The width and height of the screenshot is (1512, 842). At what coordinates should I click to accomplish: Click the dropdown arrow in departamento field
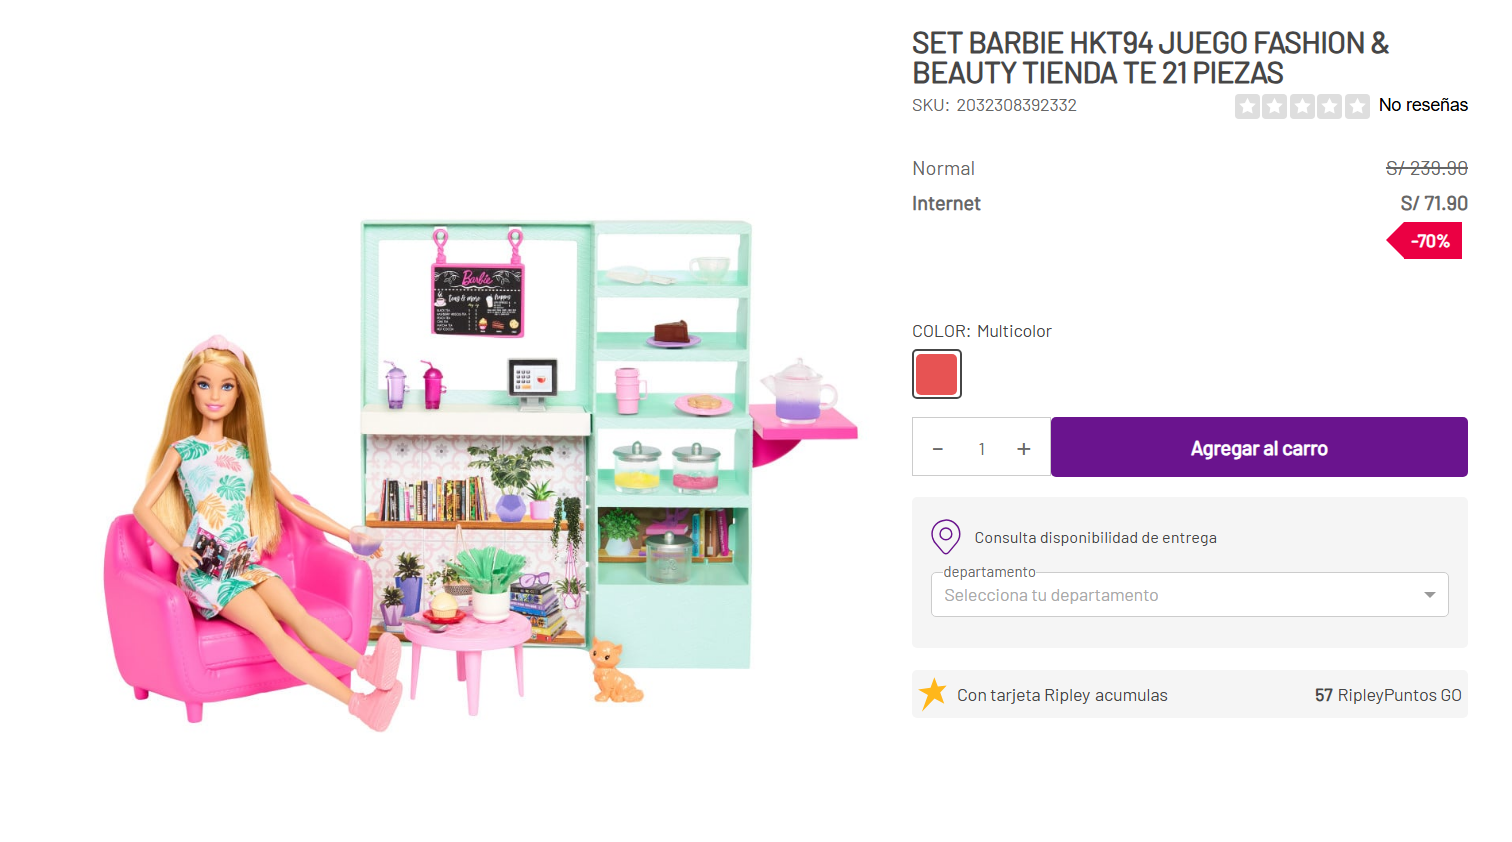click(x=1430, y=595)
